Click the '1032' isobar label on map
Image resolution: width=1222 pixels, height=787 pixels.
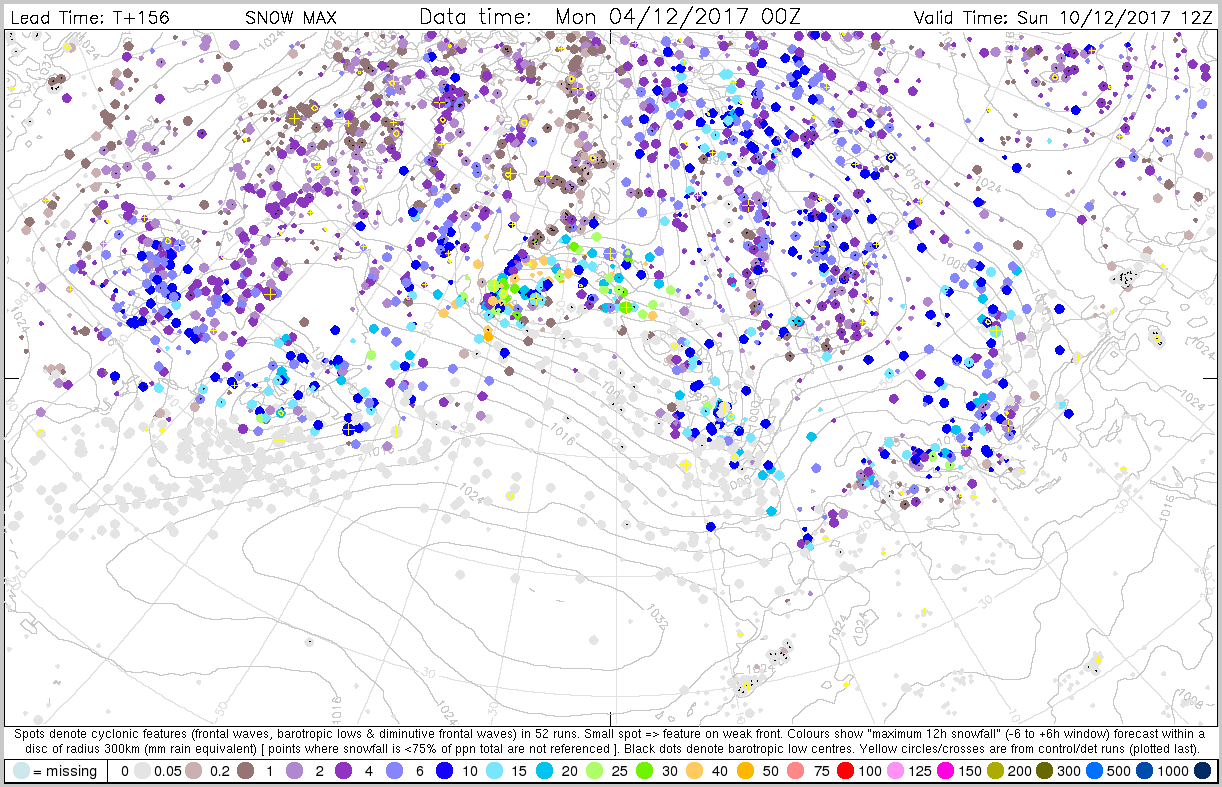(x=657, y=616)
